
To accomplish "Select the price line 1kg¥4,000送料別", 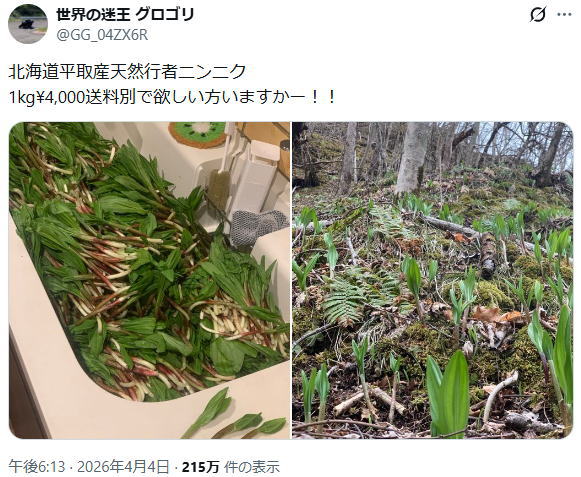I will (72, 98).
